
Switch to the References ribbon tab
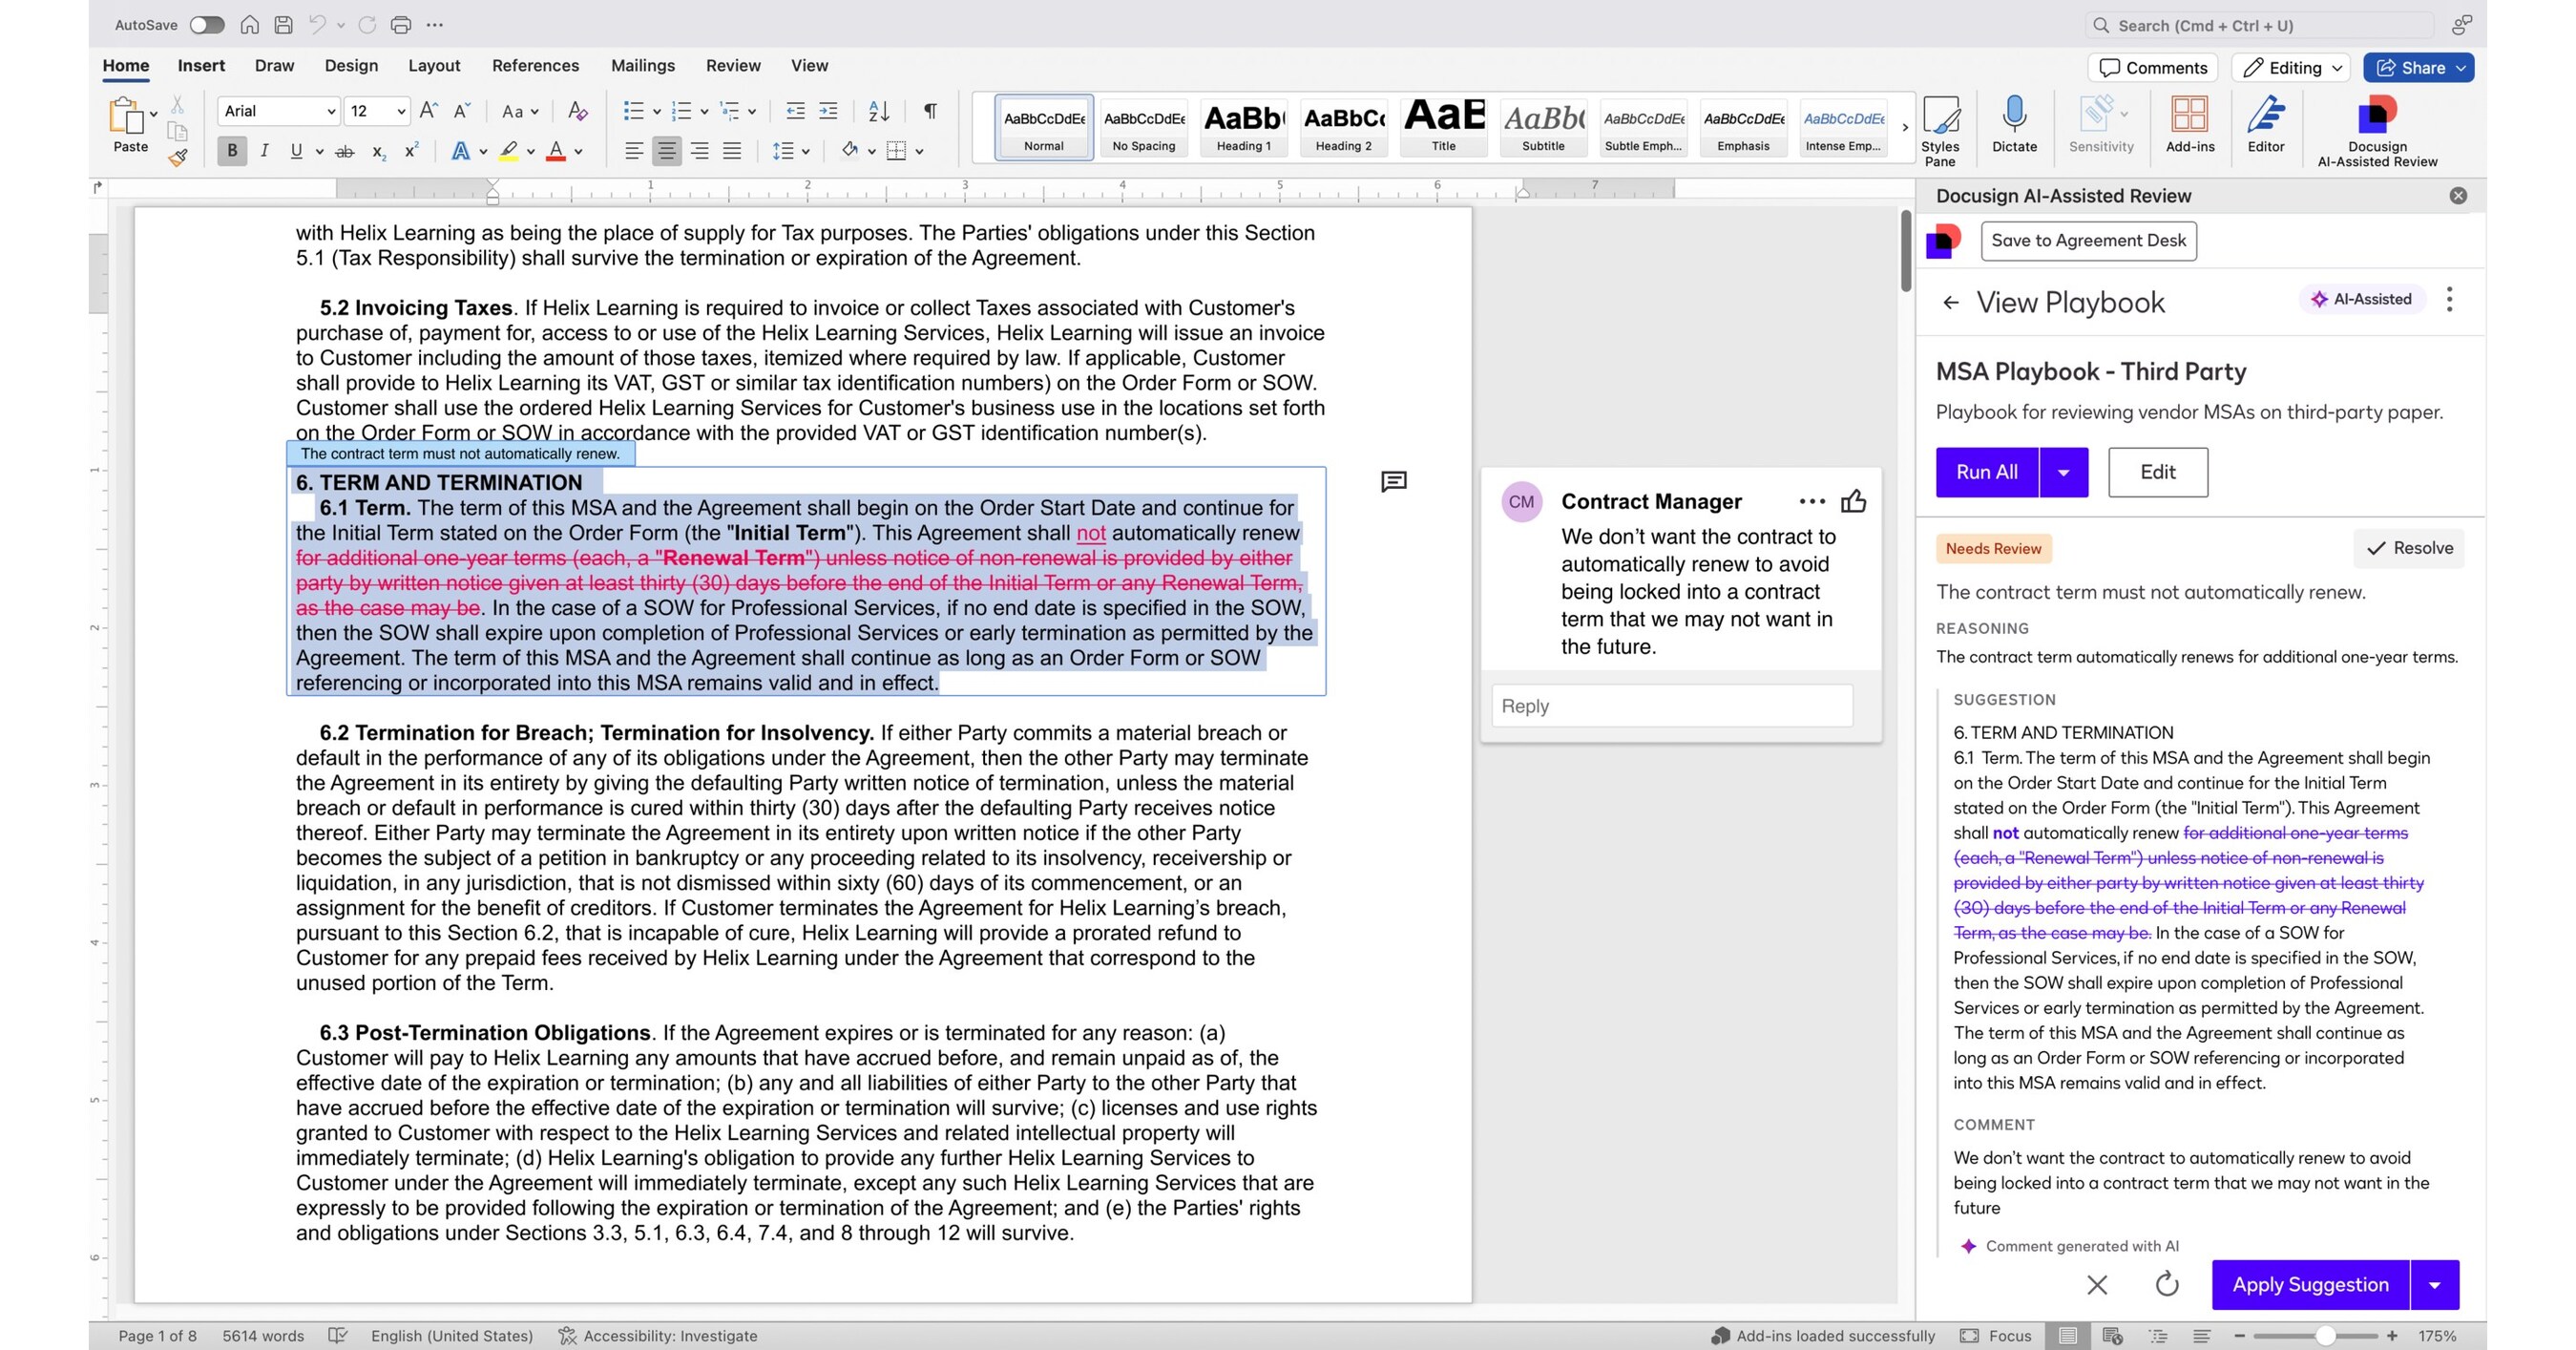(x=535, y=66)
